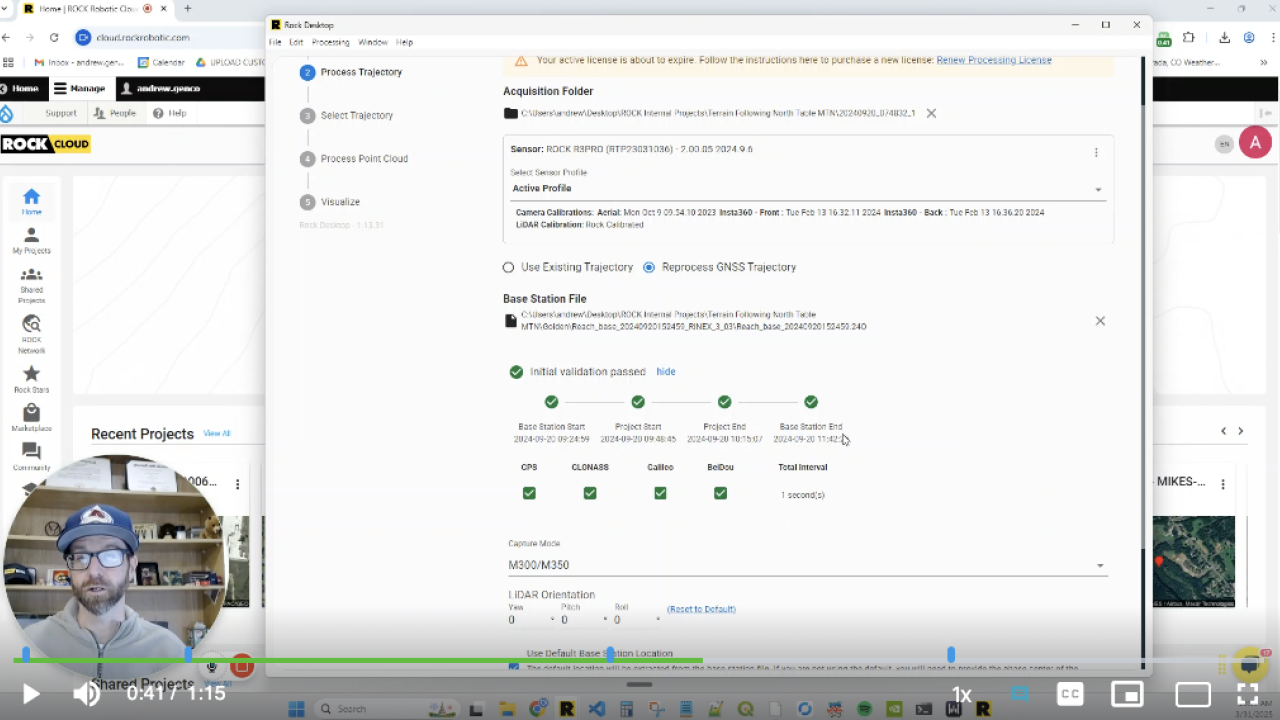Screen dimensions: 1280x720
Task: Open the sensor options three-dot menu
Action: (x=1096, y=152)
